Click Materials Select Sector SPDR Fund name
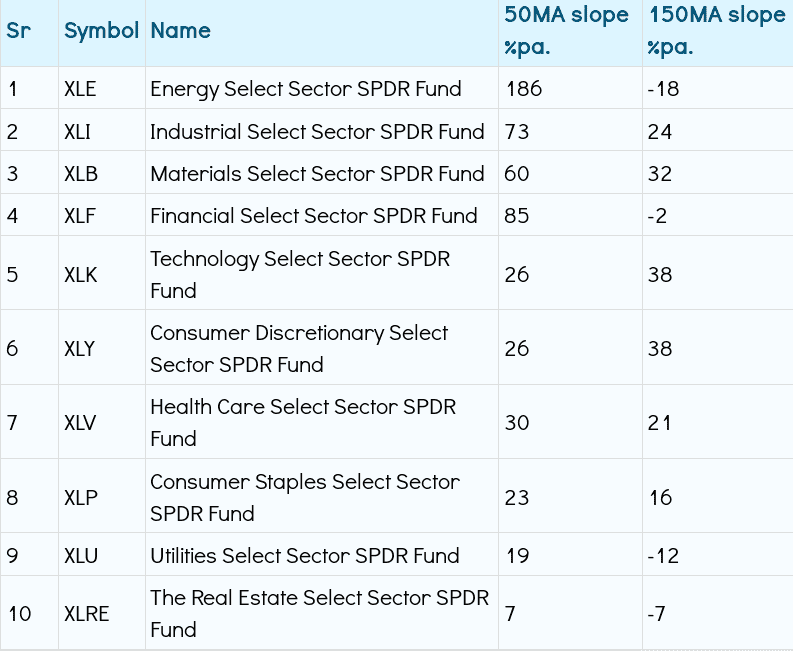793x651 pixels. pos(317,174)
